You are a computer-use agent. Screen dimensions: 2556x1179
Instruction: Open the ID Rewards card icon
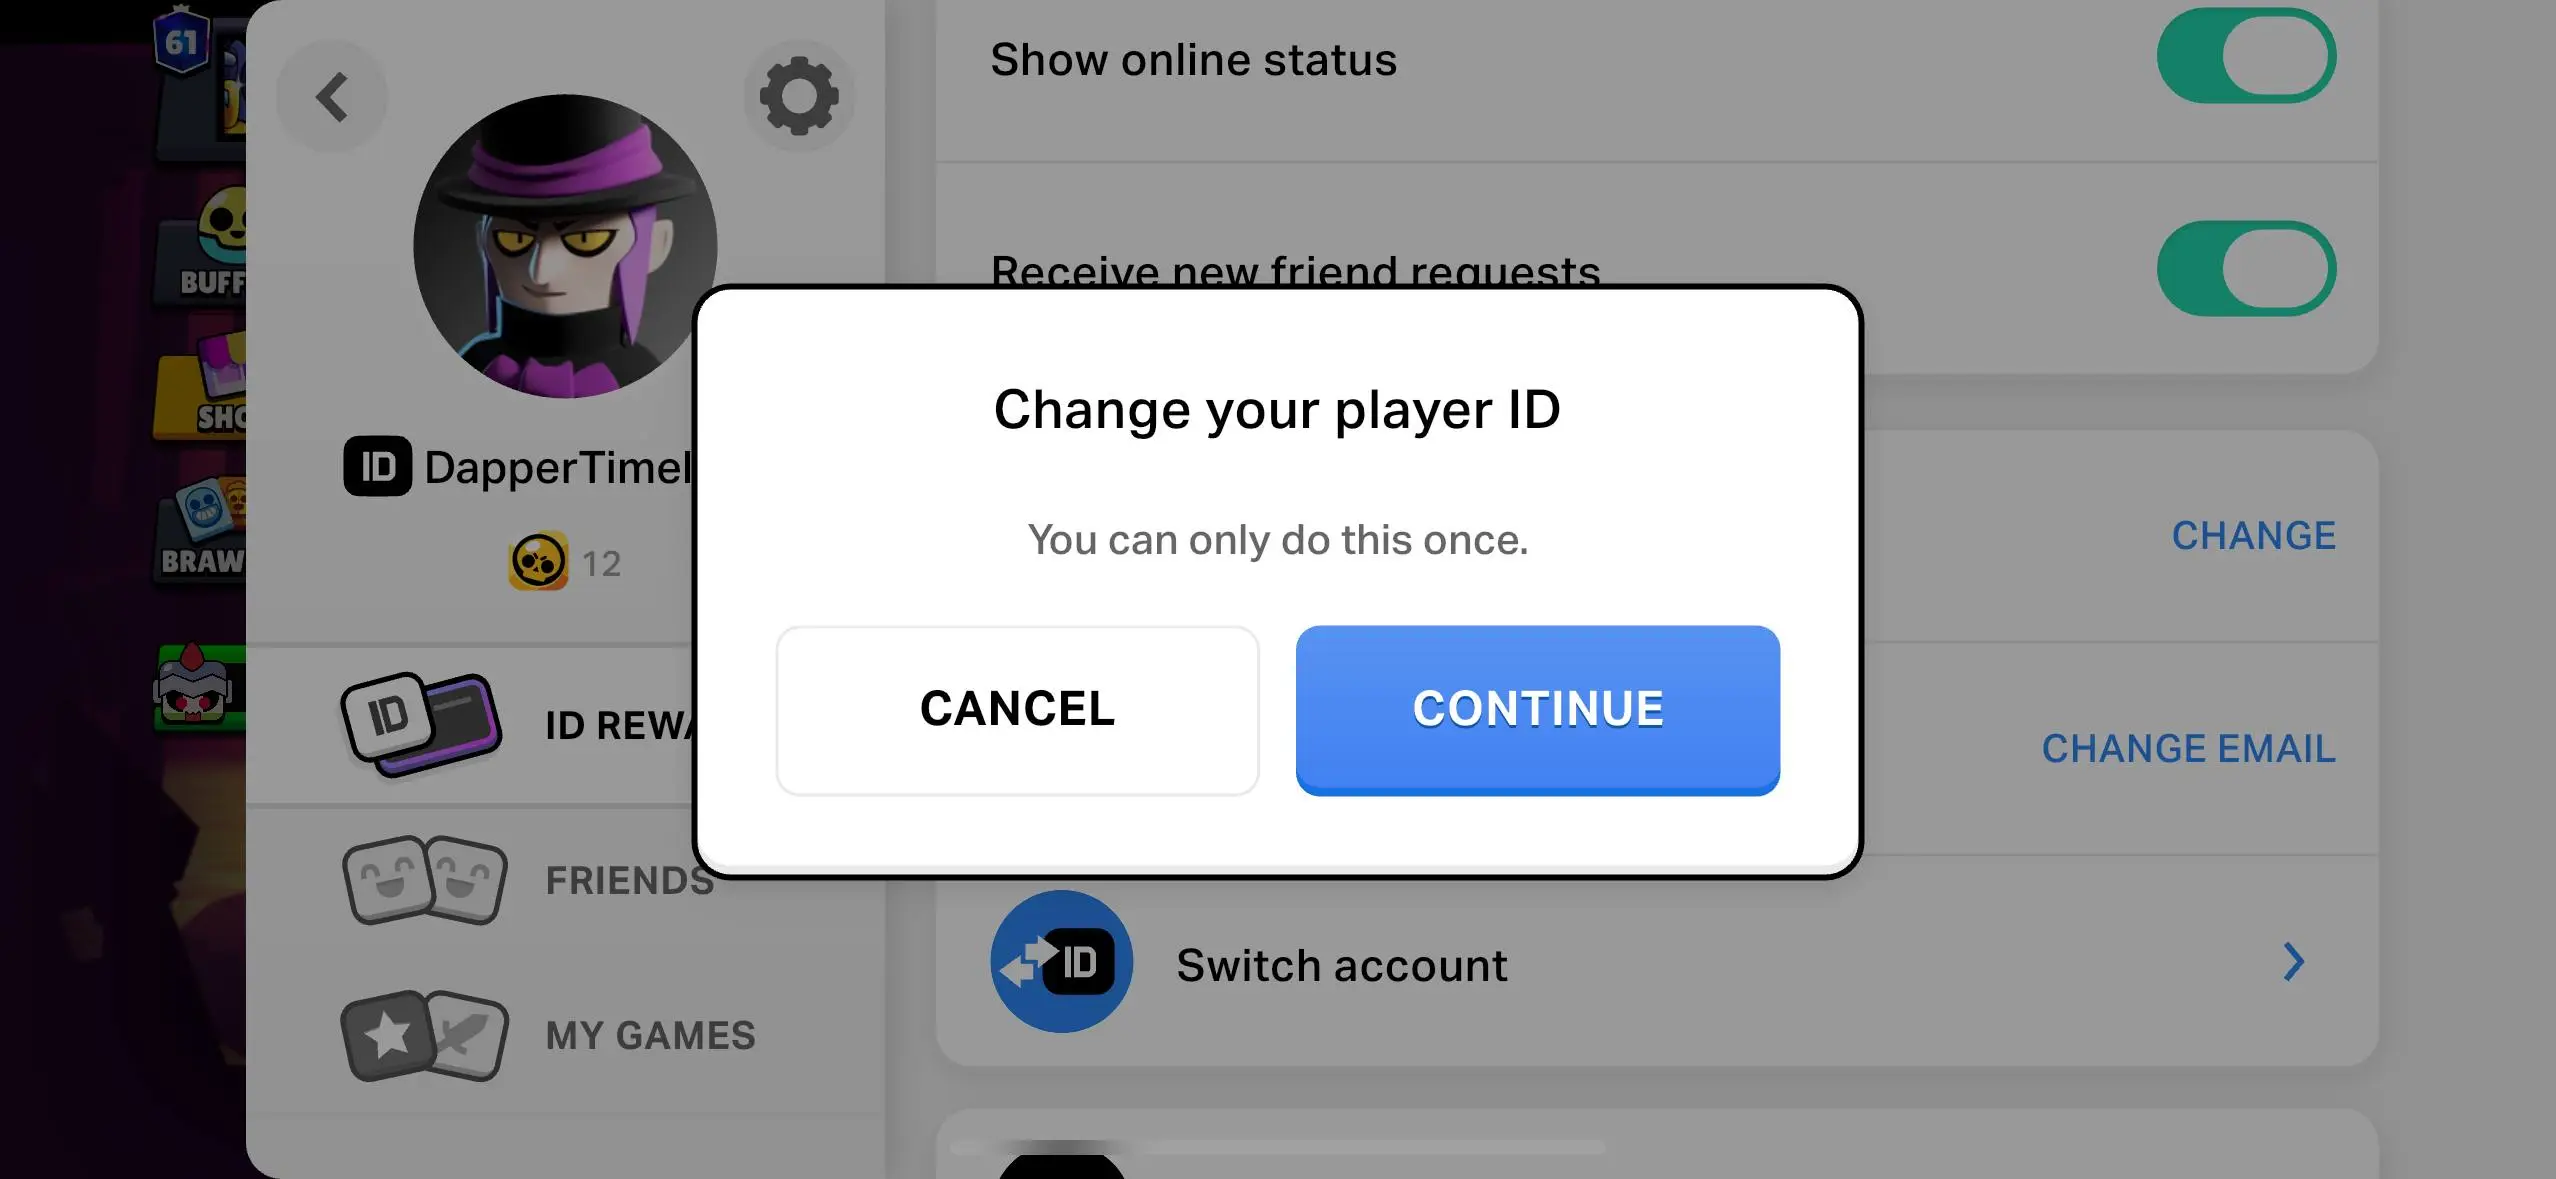pyautogui.click(x=421, y=724)
